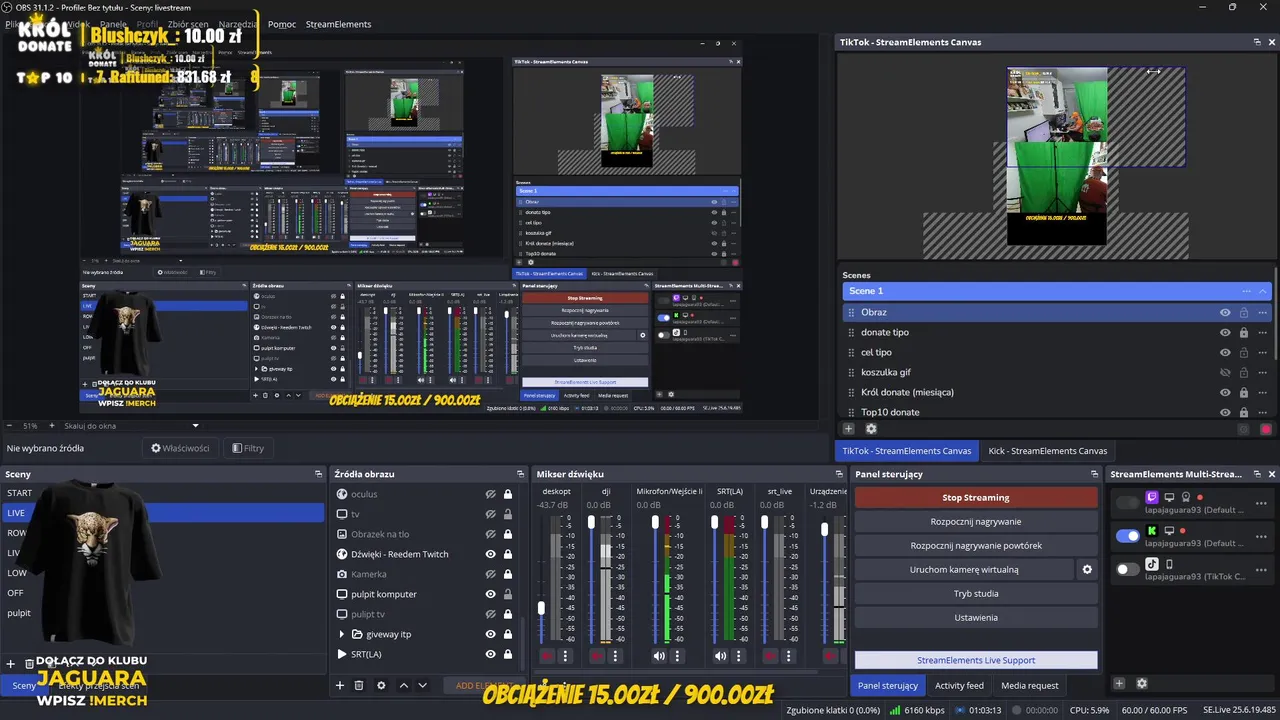
Task: Switch to Kick - StreamElements Canvas tab
Action: click(1048, 451)
